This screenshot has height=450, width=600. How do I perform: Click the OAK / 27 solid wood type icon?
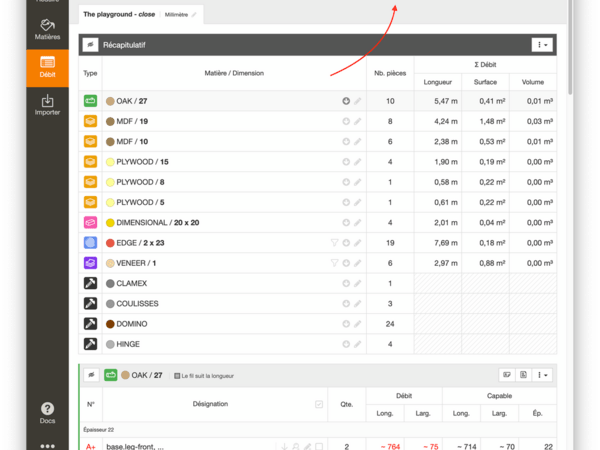coord(90,101)
